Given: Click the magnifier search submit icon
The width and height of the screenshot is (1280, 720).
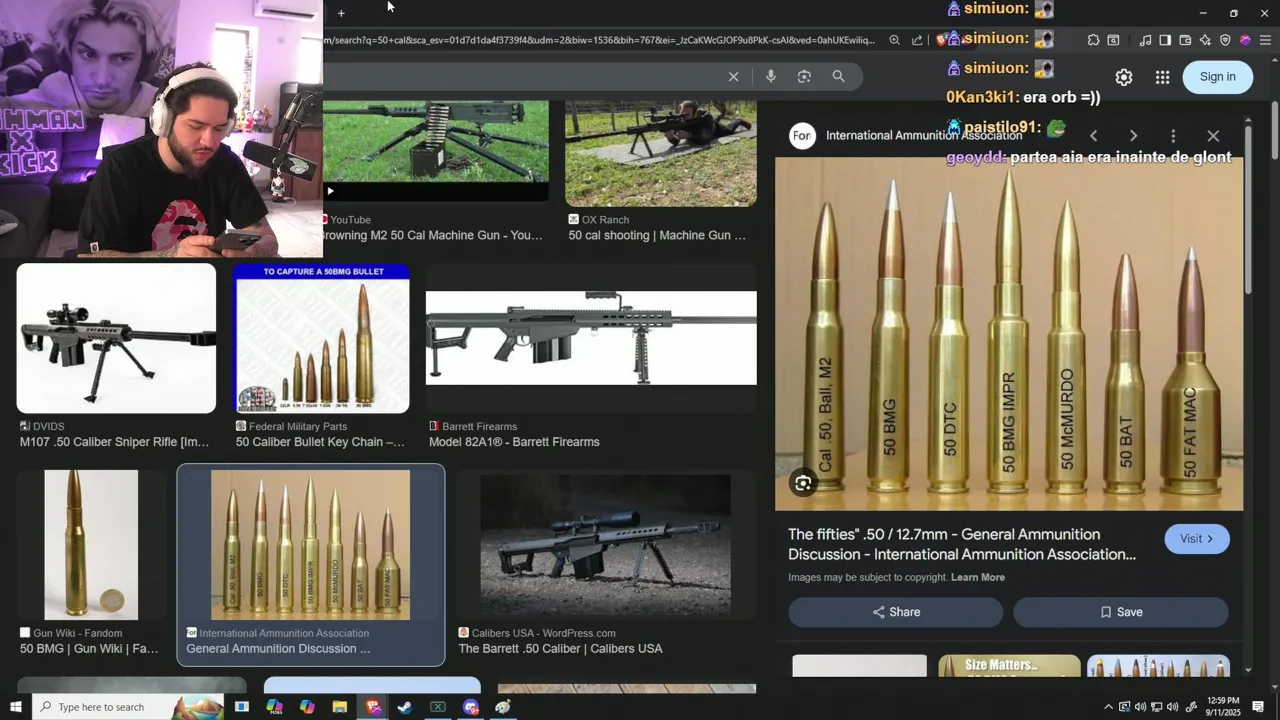Looking at the screenshot, I should tap(838, 76).
